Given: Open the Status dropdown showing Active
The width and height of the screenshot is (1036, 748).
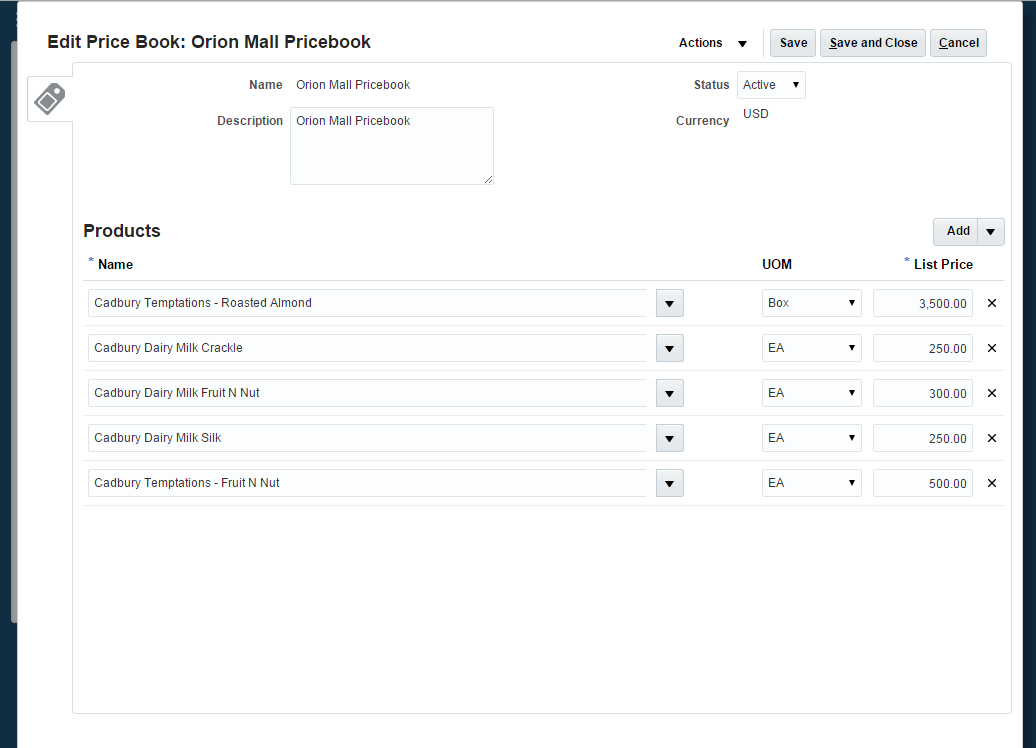Looking at the screenshot, I should click(x=771, y=85).
